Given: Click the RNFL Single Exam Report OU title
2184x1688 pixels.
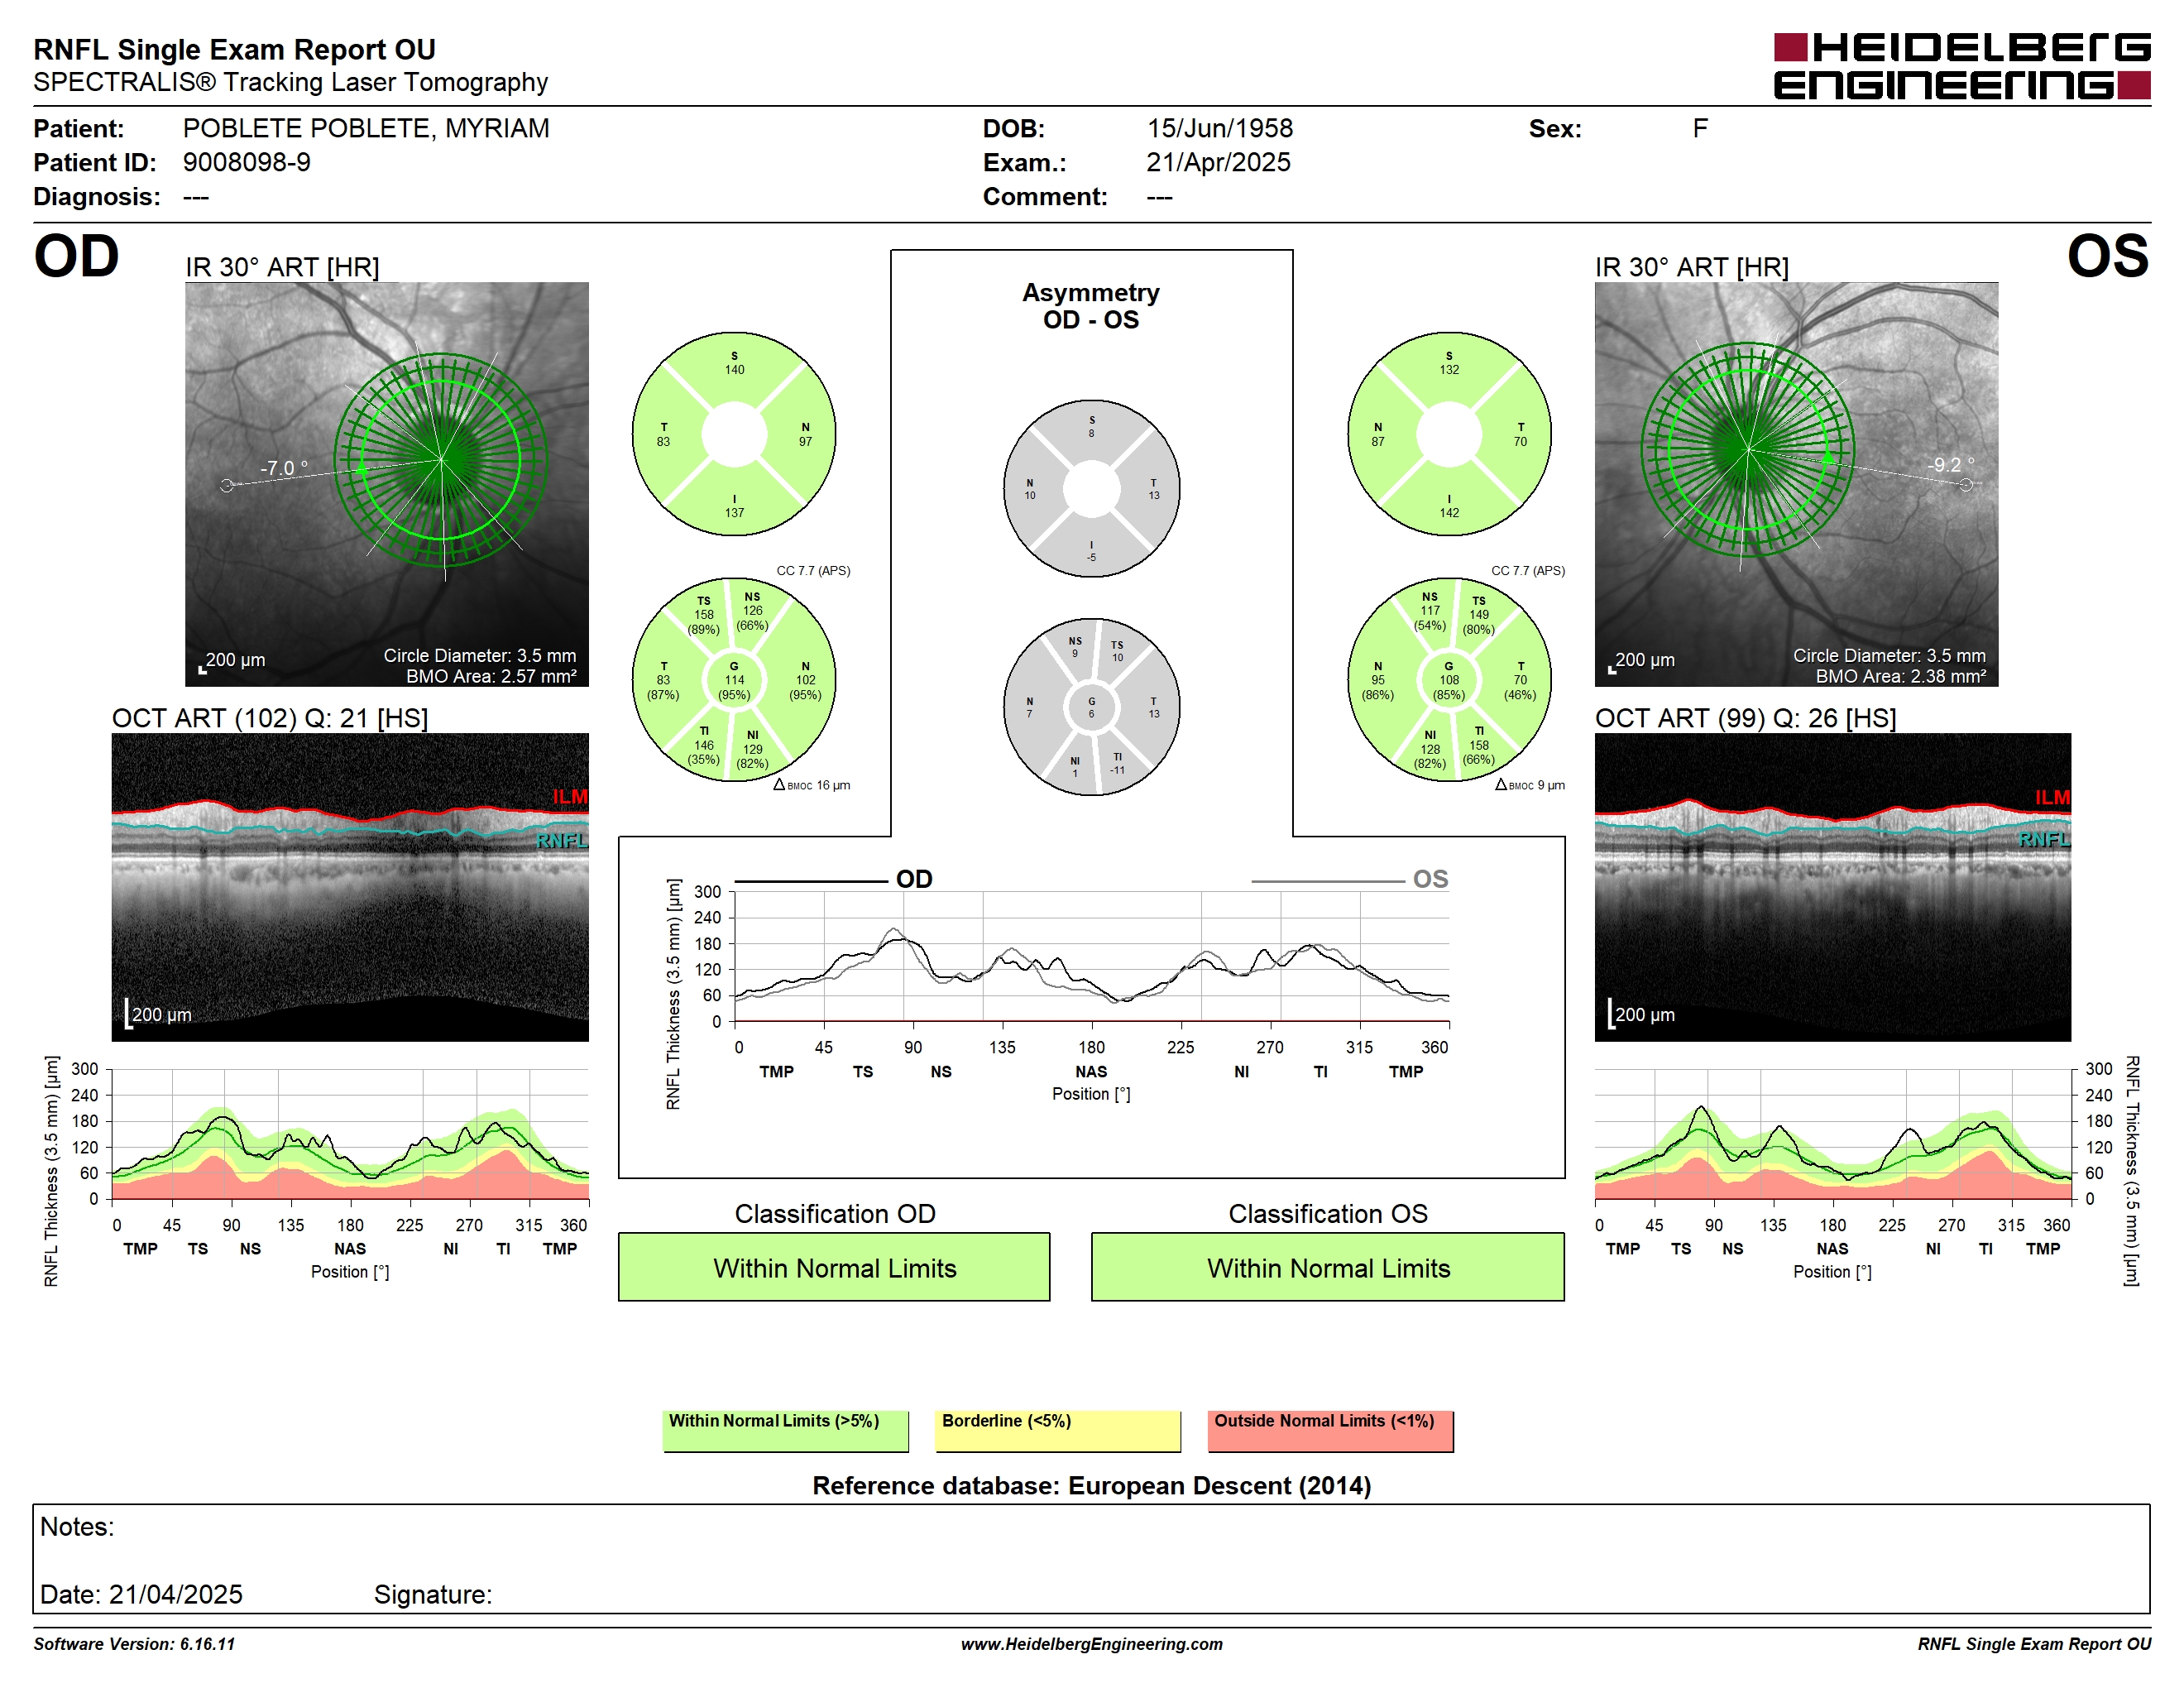Looking at the screenshot, I should coord(235,49).
